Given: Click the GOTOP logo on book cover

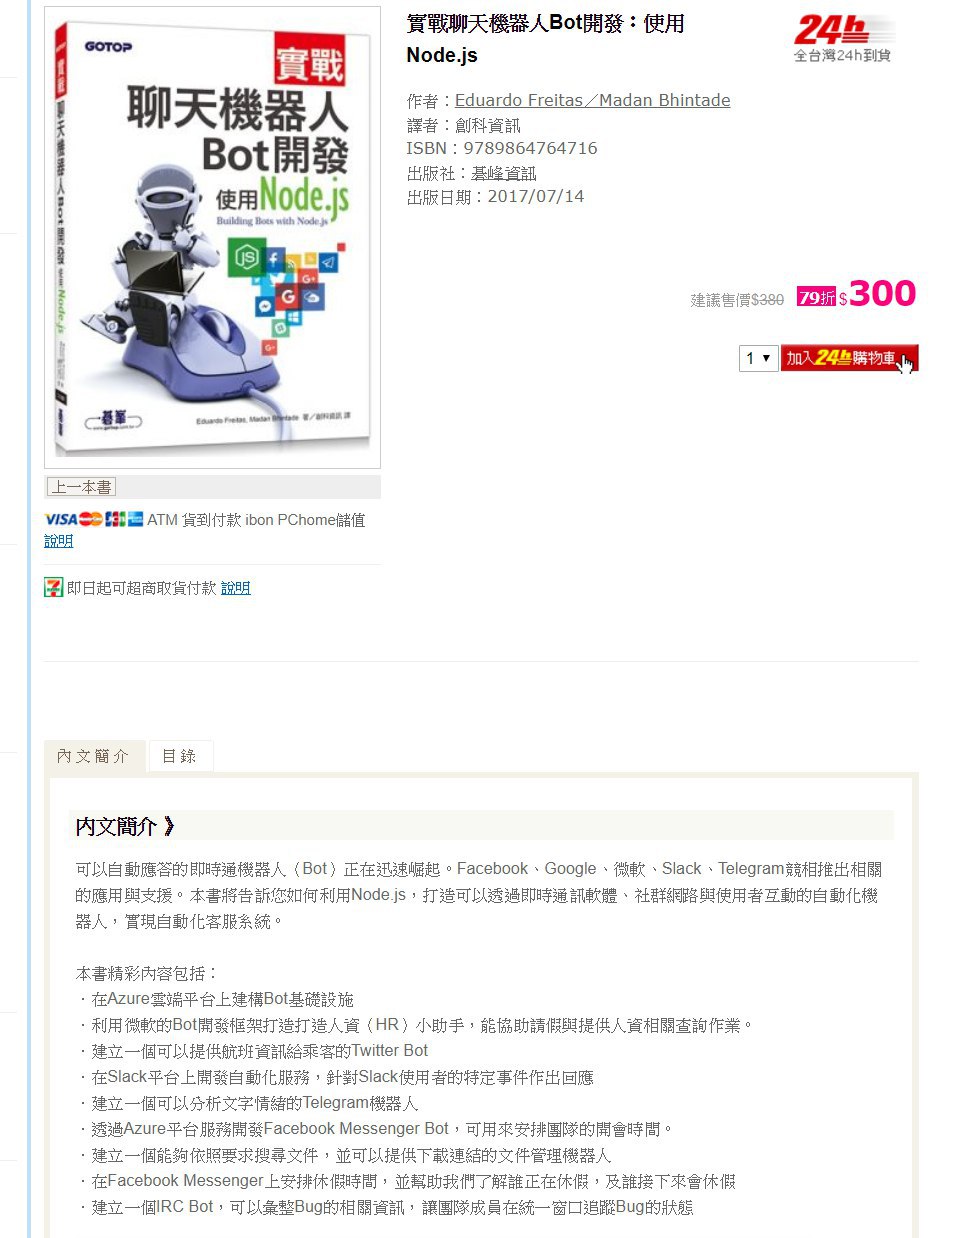Looking at the screenshot, I should (x=108, y=46).
